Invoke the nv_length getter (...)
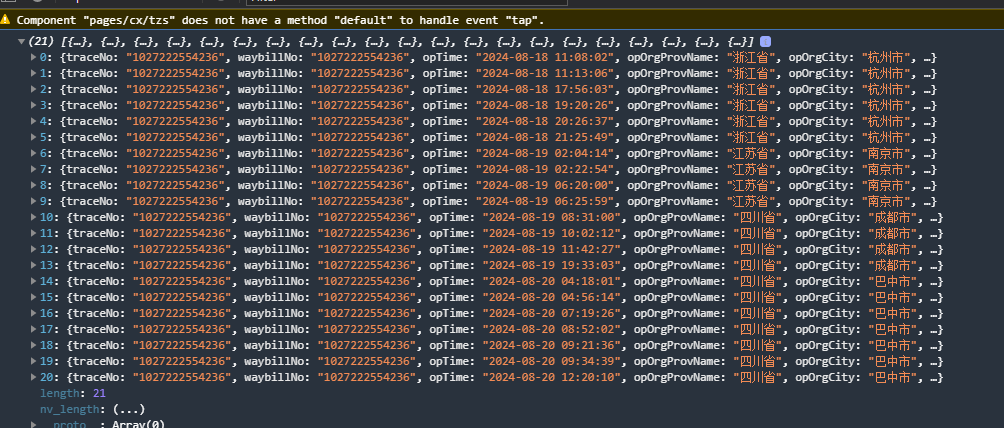Image resolution: width=1004 pixels, height=428 pixels. 129,409
